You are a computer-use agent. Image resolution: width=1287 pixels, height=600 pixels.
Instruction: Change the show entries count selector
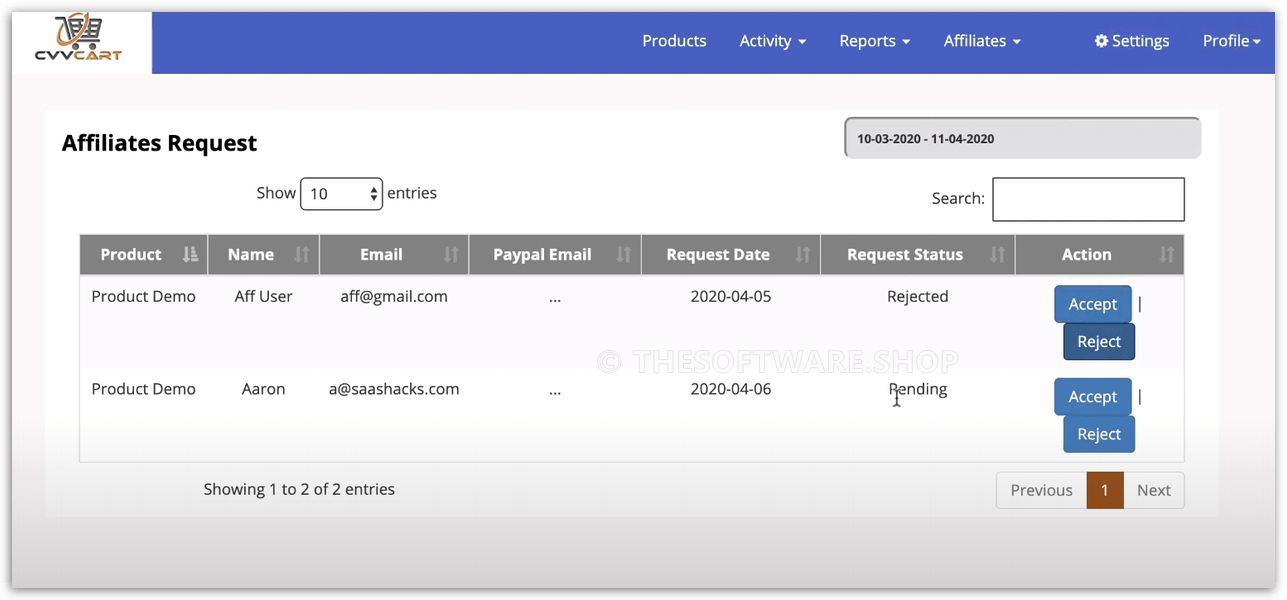(x=341, y=194)
